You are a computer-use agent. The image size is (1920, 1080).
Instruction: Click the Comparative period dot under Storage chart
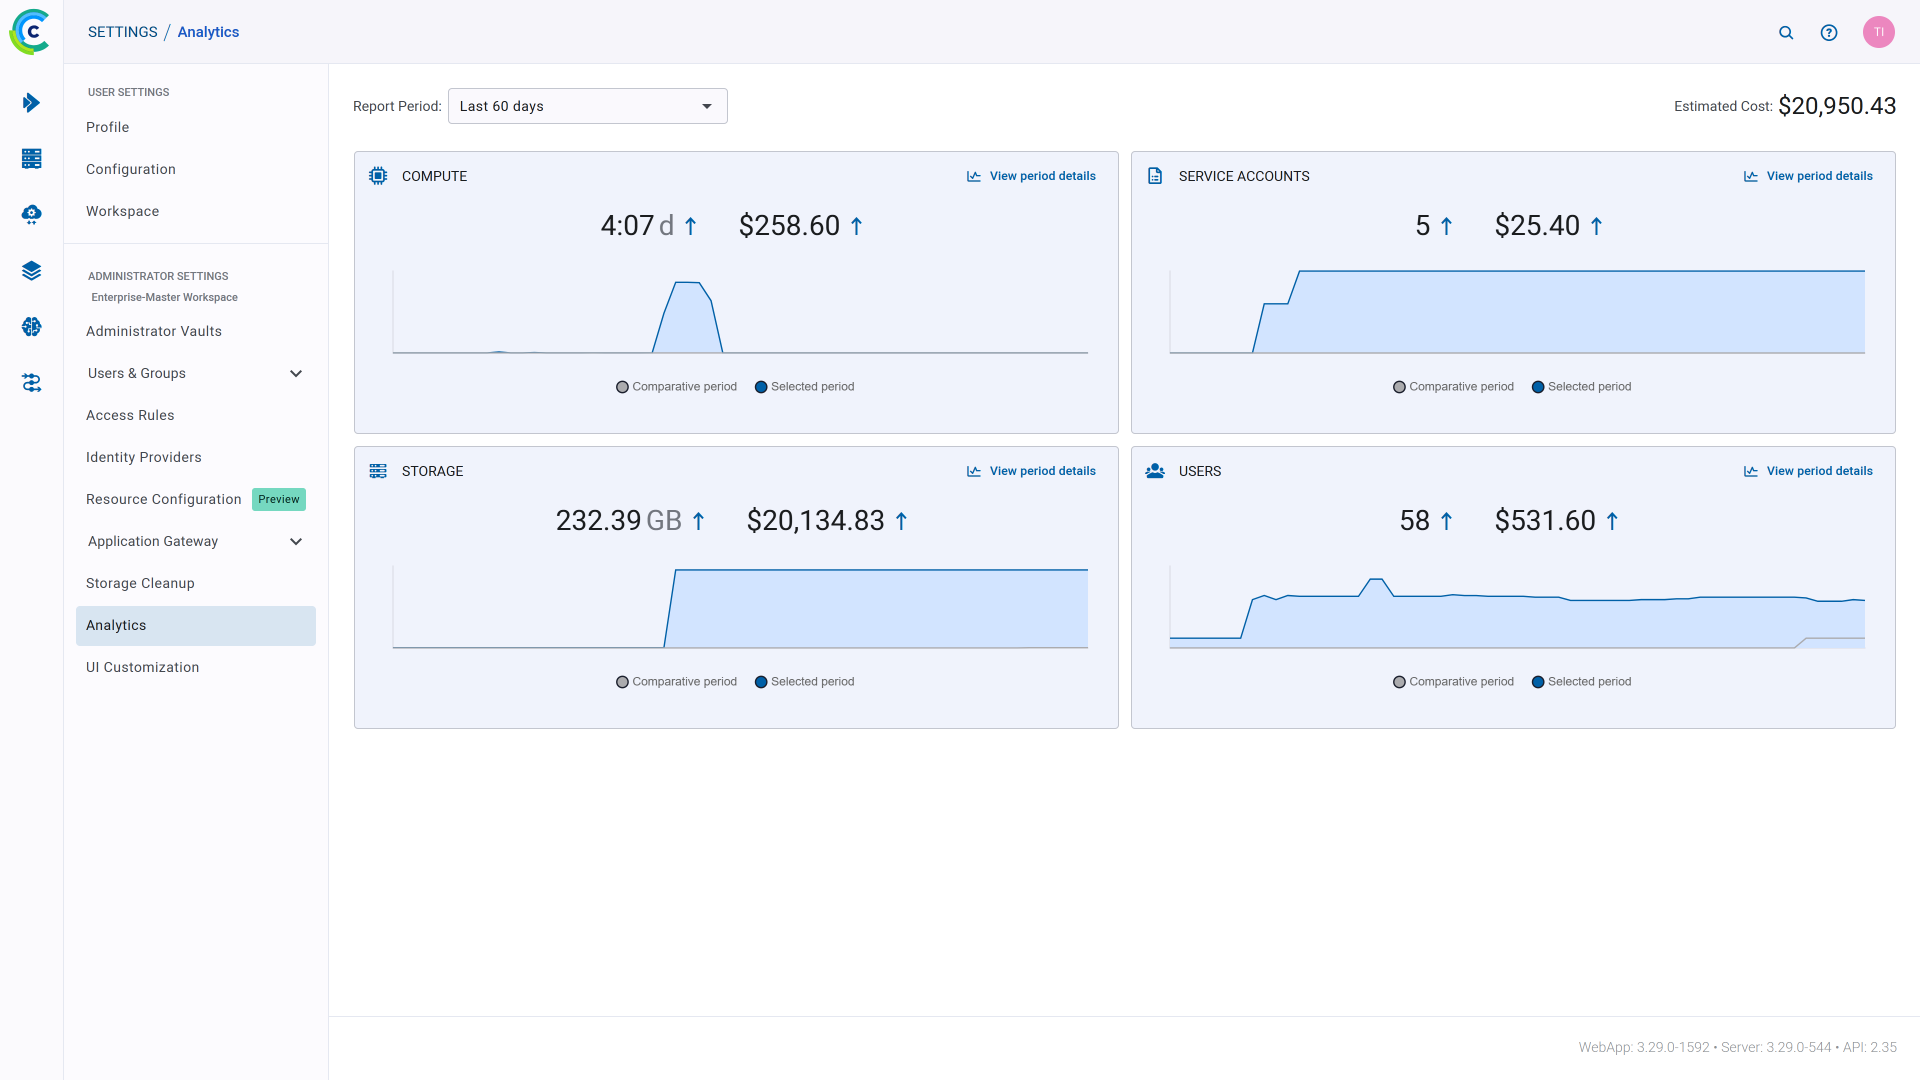622,682
